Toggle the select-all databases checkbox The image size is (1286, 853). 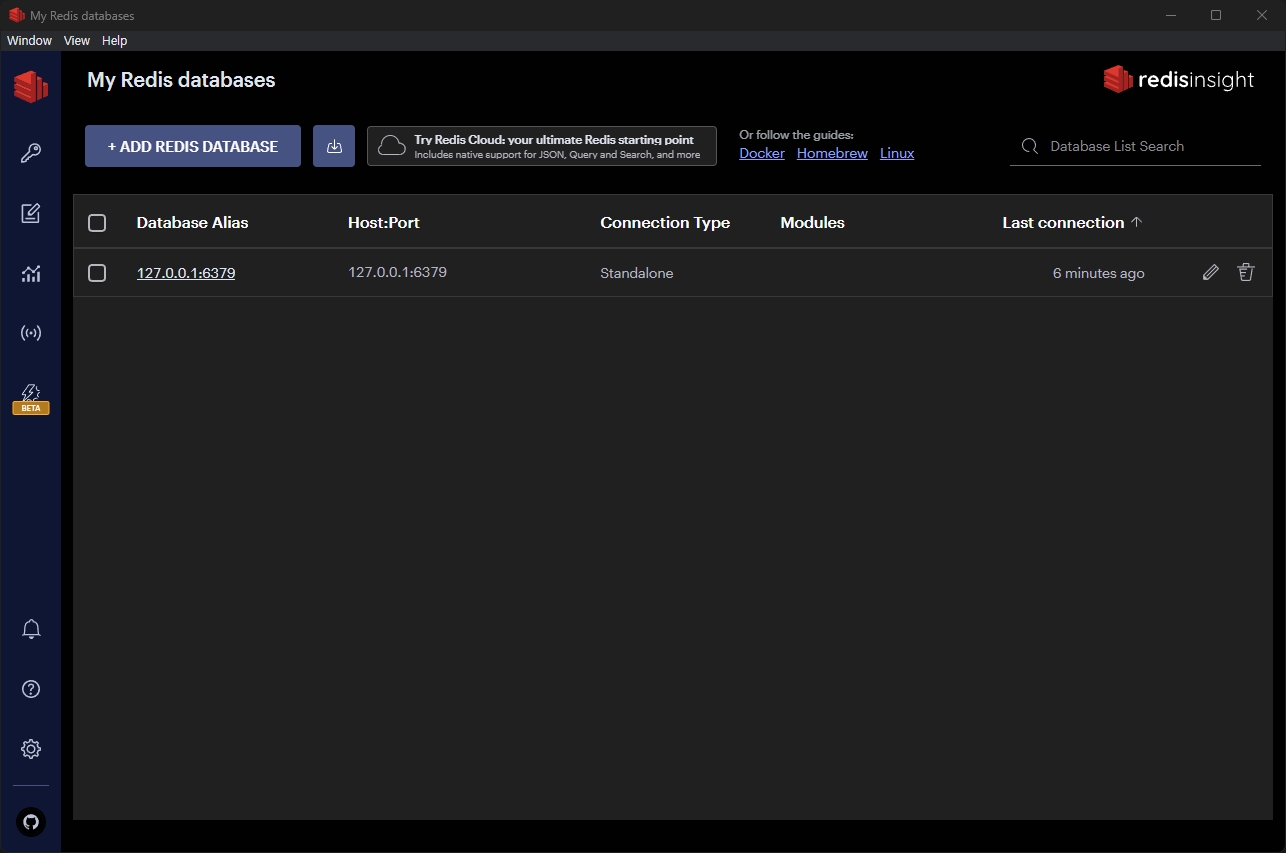click(97, 223)
